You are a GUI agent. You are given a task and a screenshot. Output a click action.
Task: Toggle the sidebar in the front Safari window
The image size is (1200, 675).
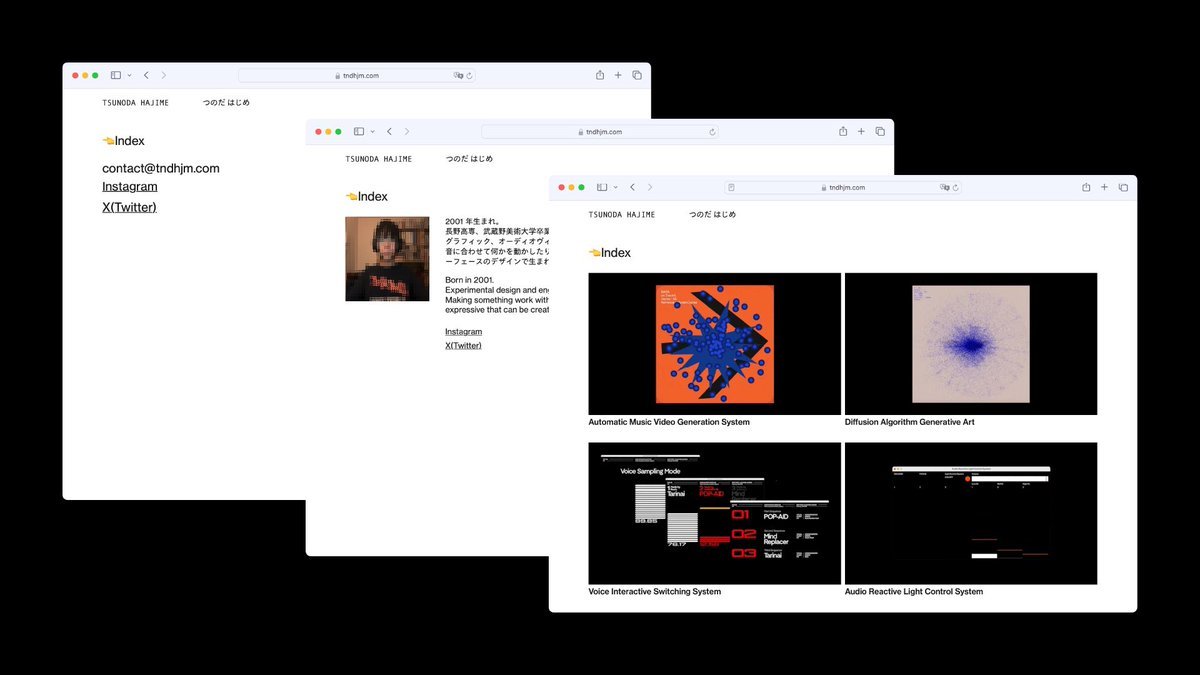tap(602, 187)
